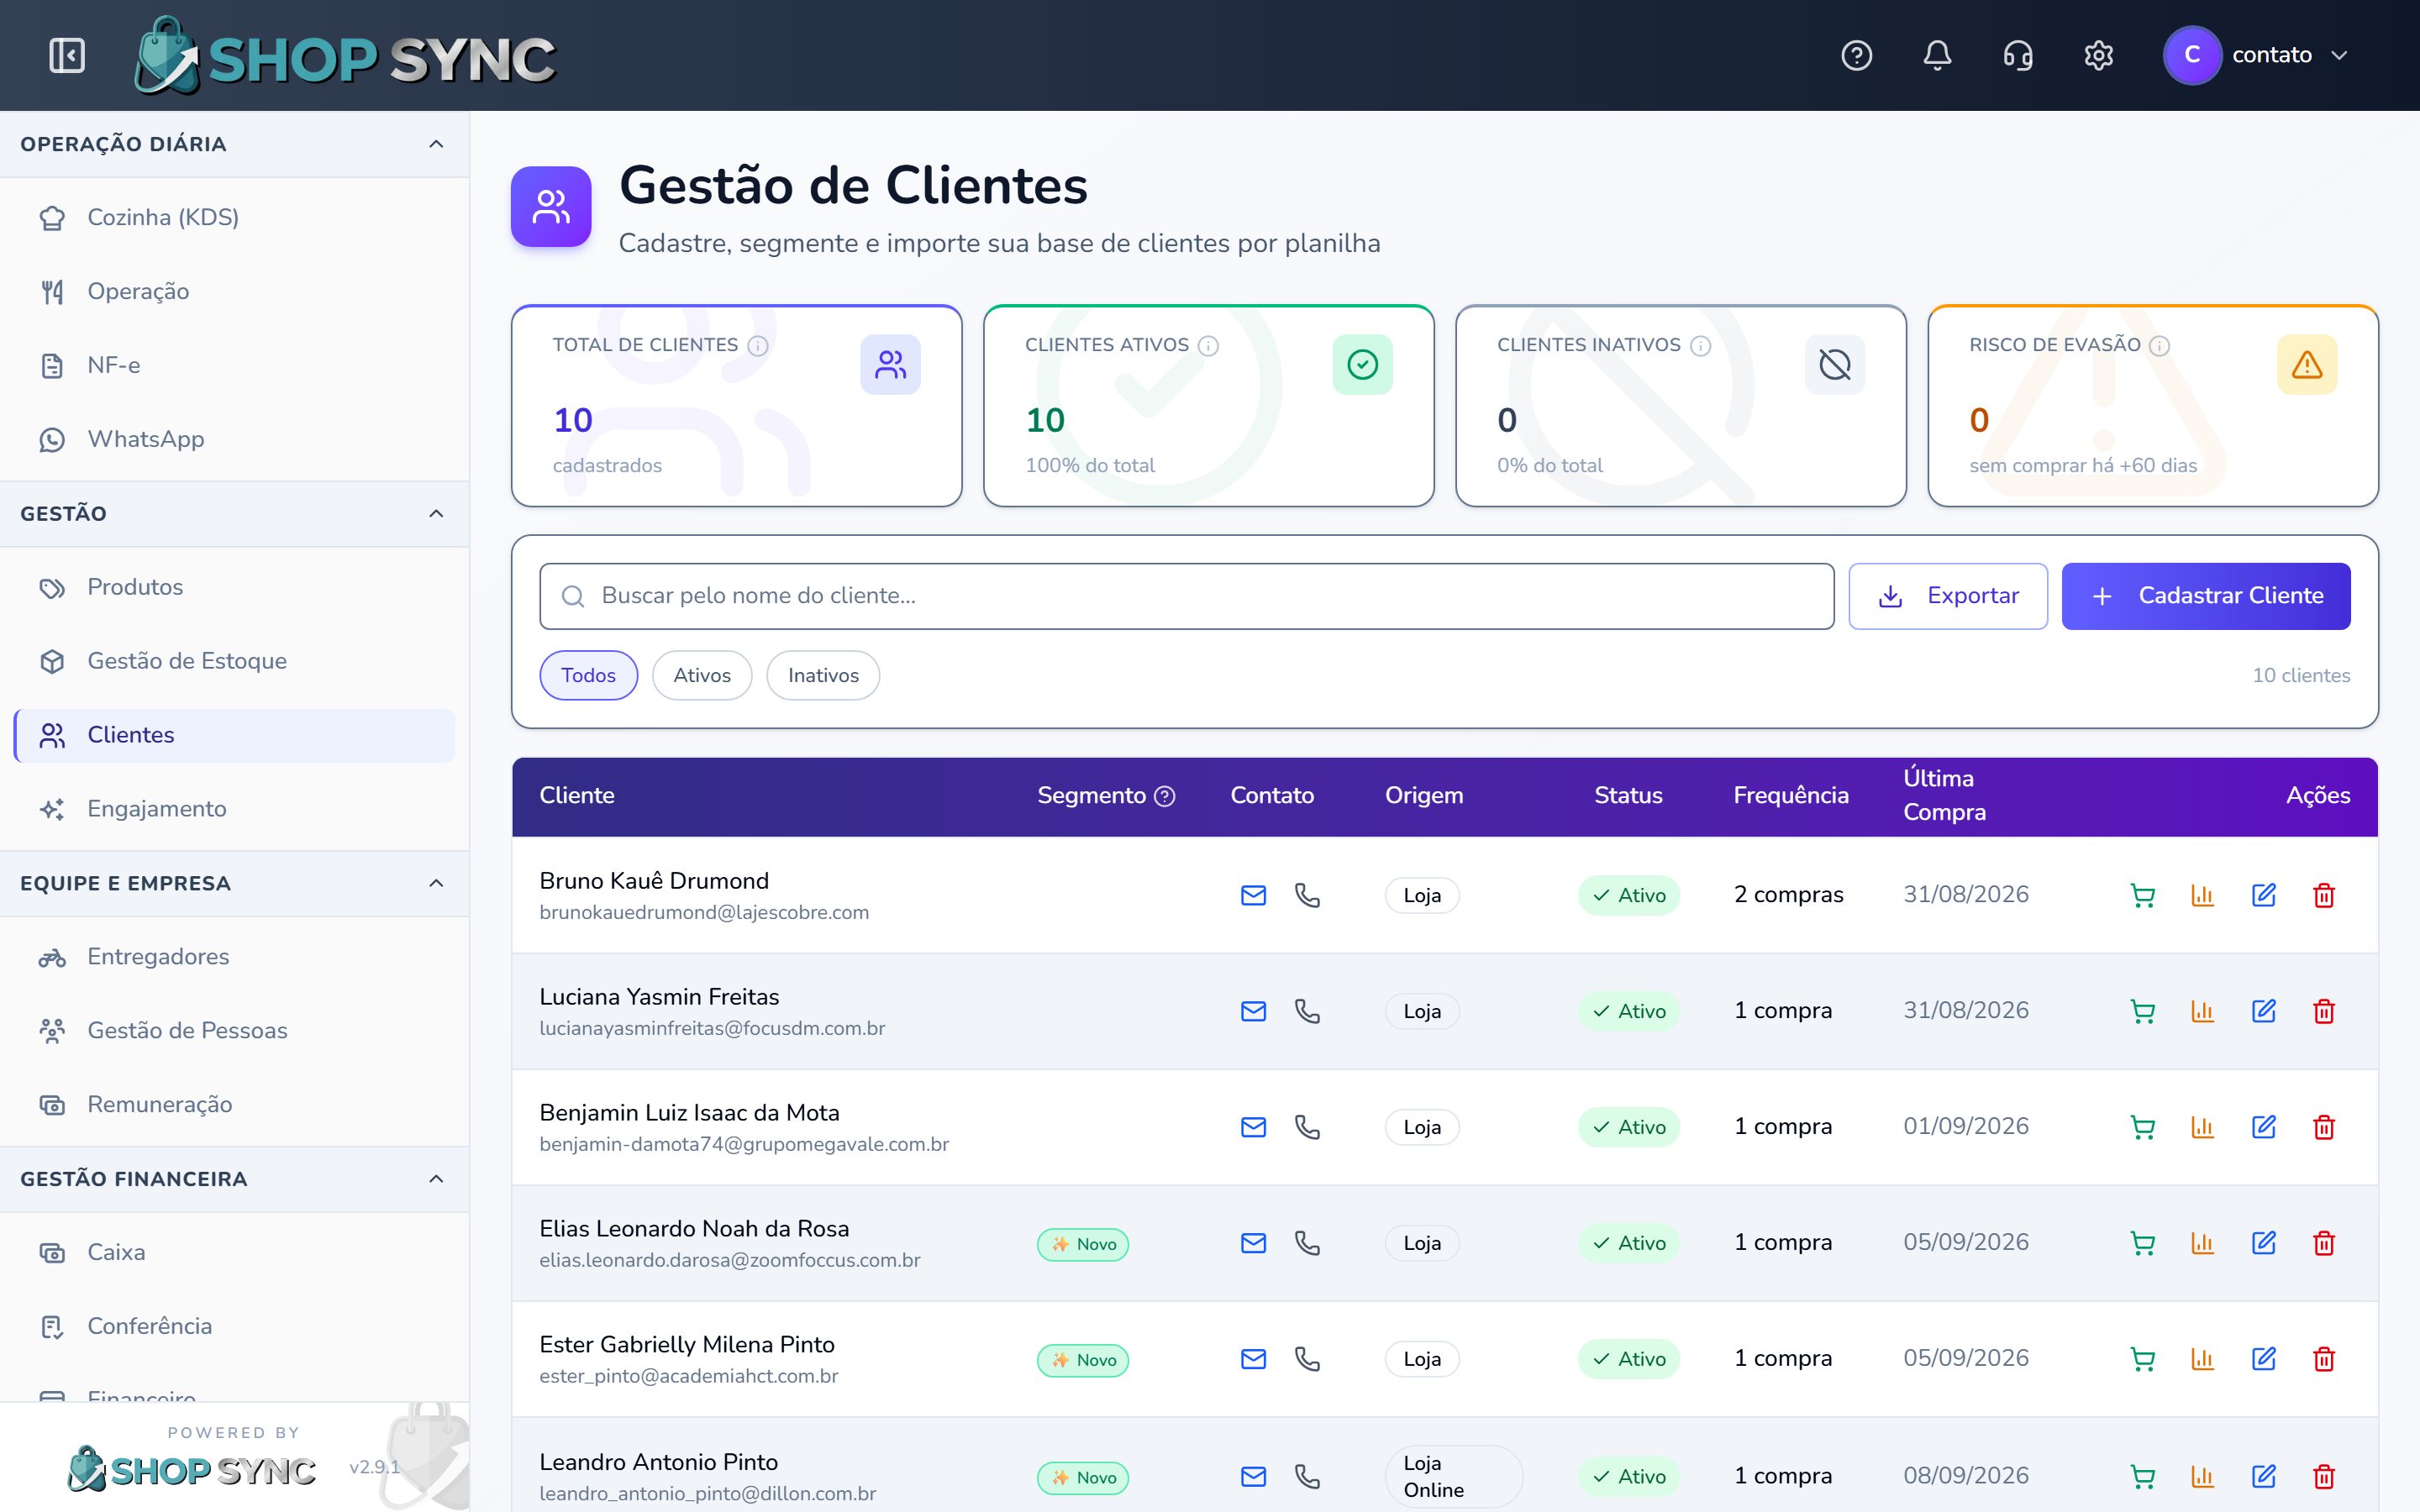Click the Cadastrar Cliente button
Screen dimensions: 2420x1512
coord(2205,596)
